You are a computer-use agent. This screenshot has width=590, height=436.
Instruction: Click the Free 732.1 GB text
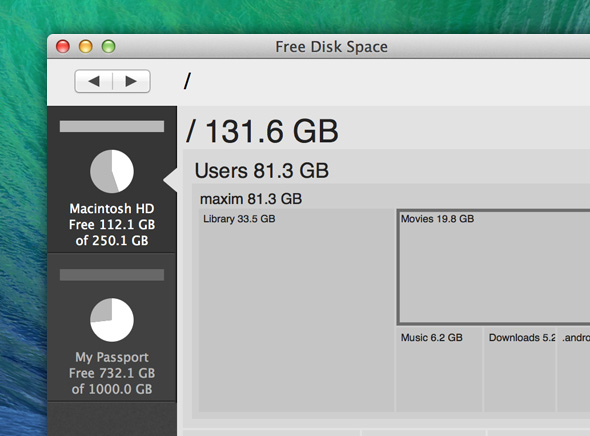pos(112,373)
